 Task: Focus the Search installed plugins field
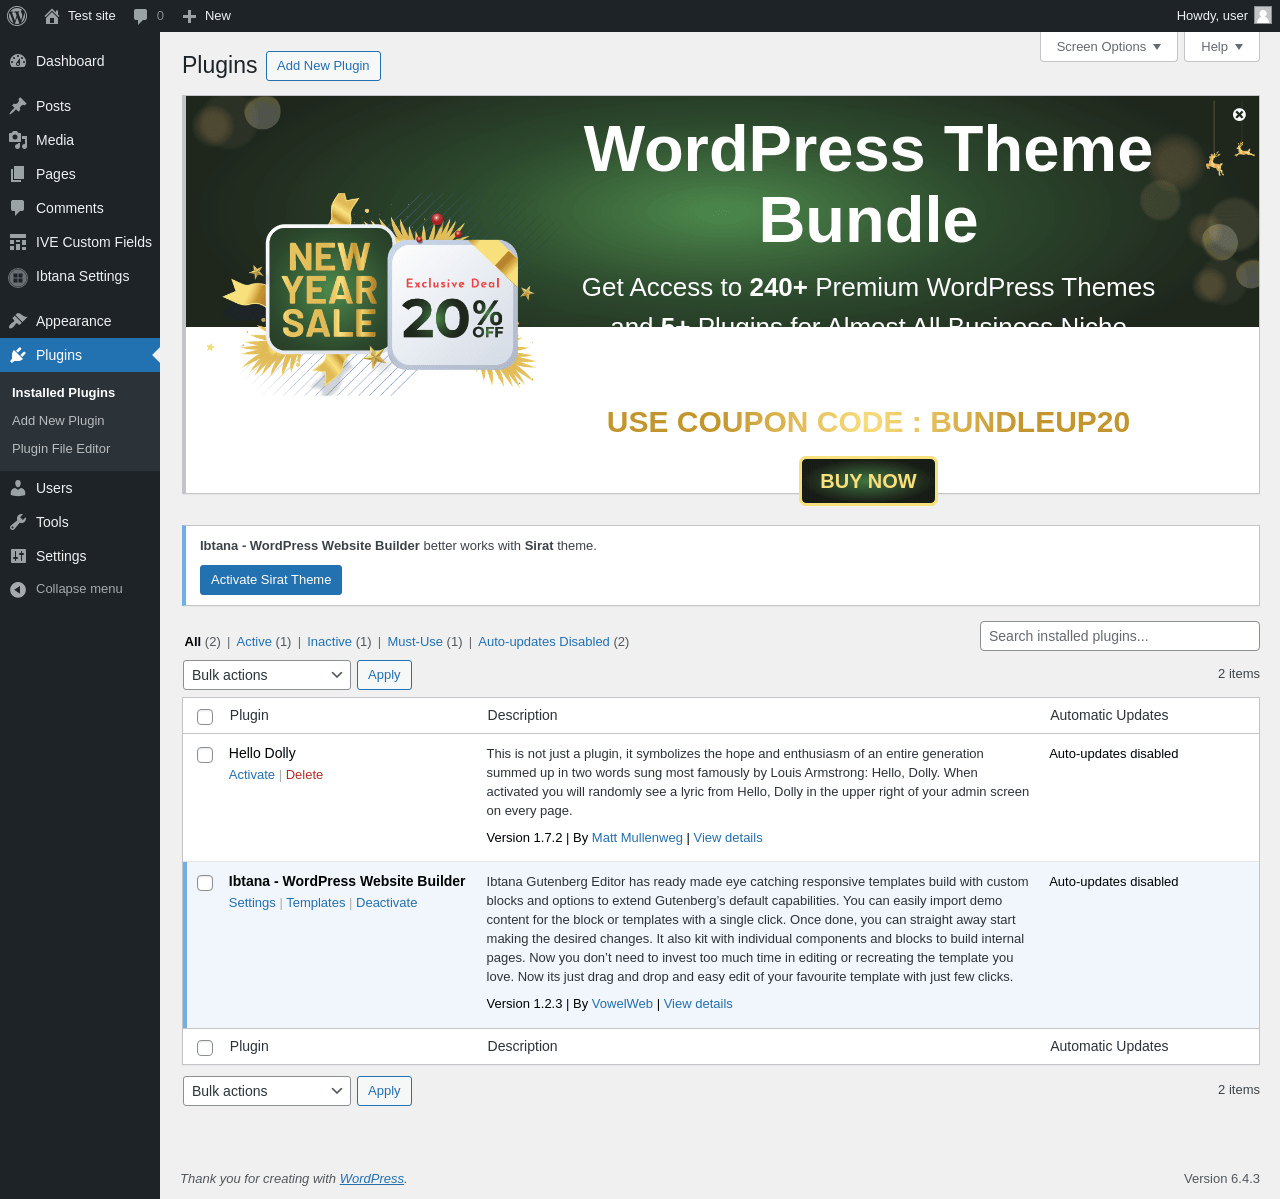(x=1120, y=636)
